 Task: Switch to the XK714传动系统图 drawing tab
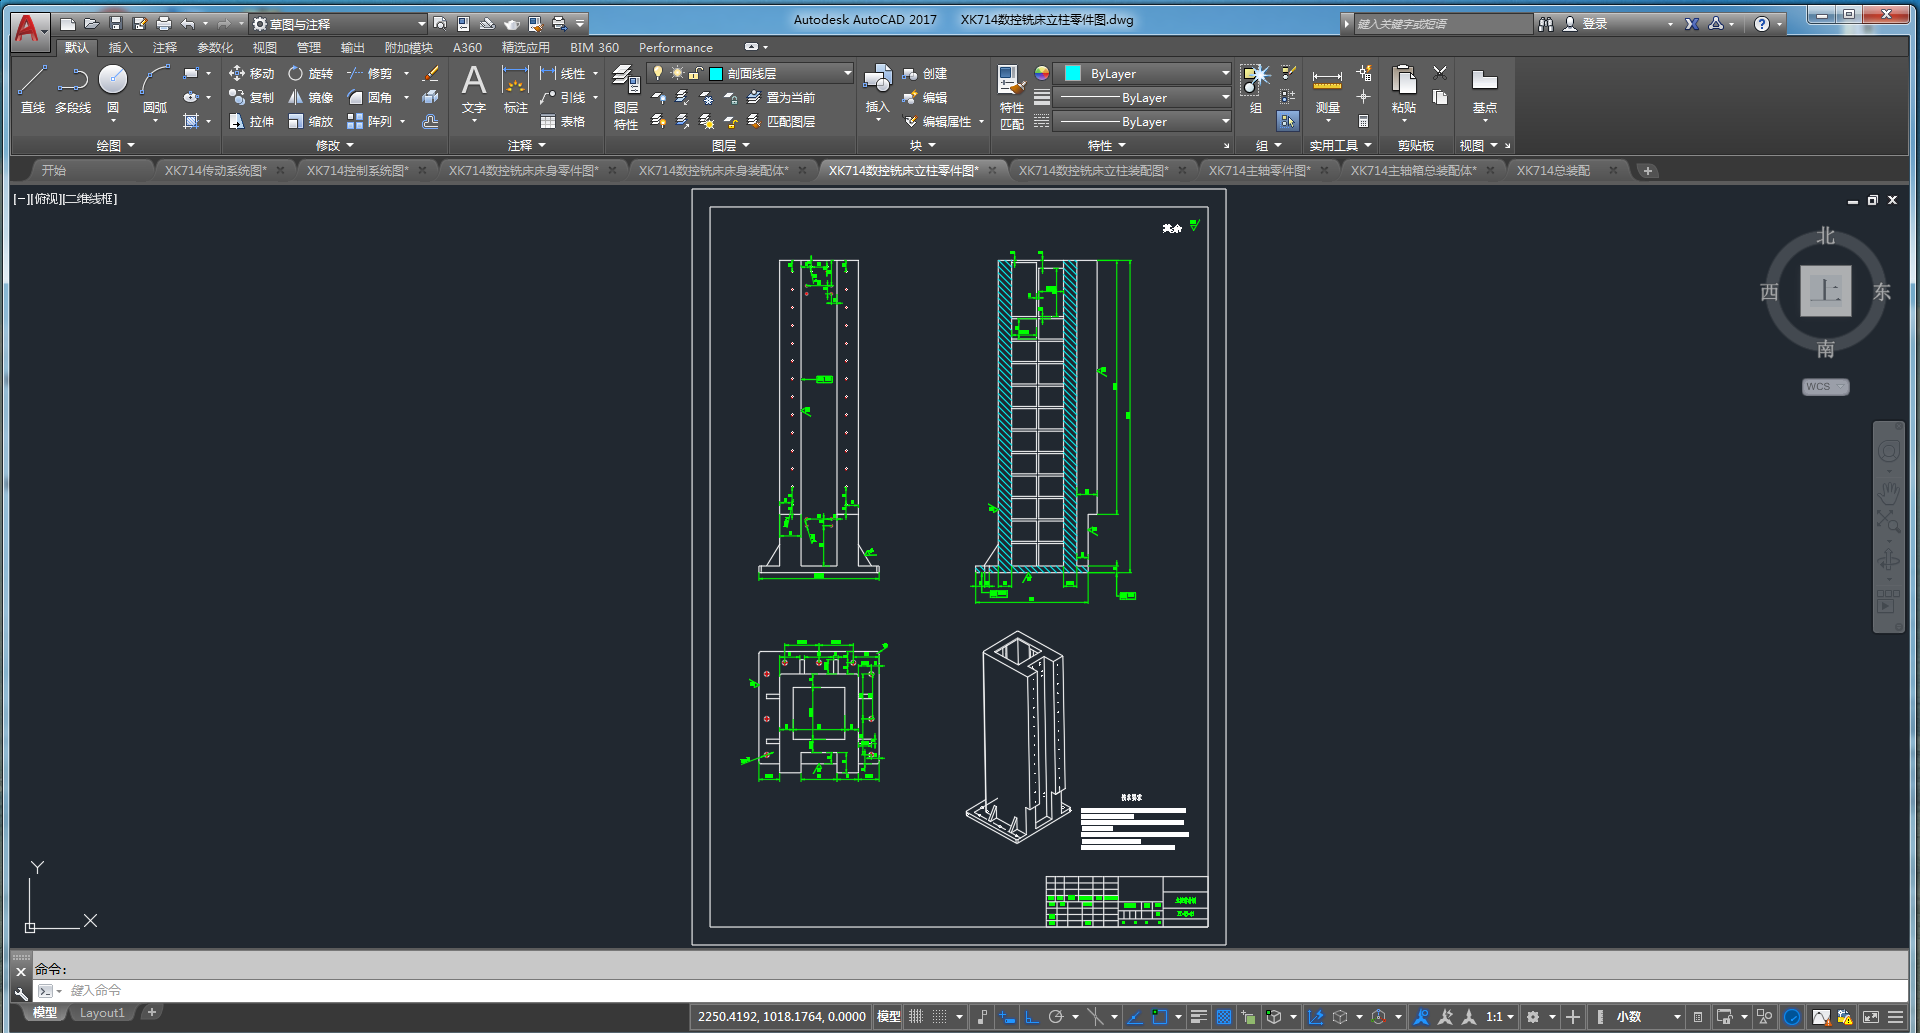click(216, 170)
